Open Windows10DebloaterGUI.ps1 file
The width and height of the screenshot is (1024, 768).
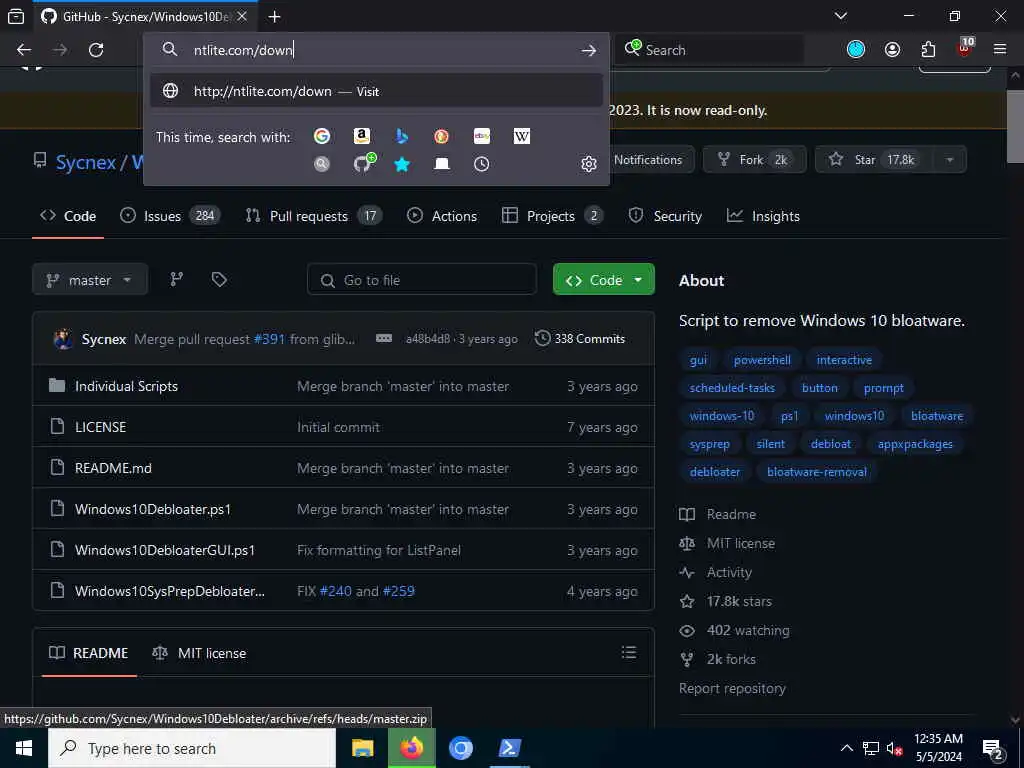click(x=165, y=551)
